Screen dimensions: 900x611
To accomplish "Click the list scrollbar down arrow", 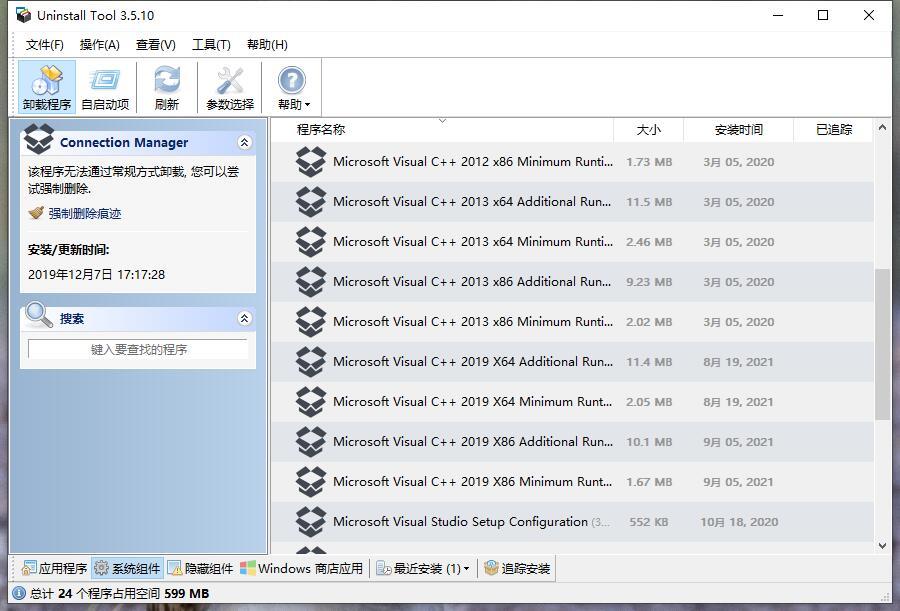I will tap(882, 546).
